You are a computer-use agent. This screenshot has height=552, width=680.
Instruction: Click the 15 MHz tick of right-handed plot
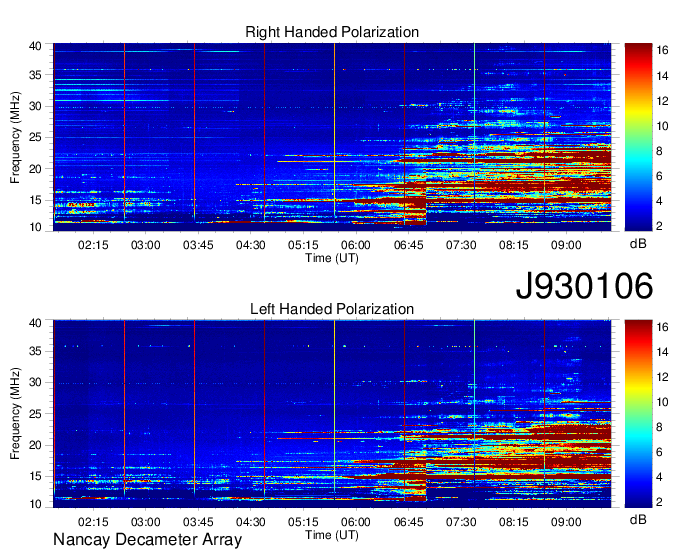coord(35,200)
